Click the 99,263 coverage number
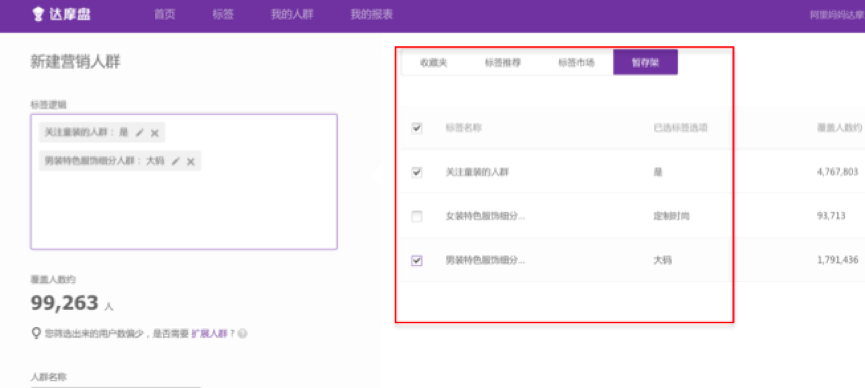 [65, 303]
